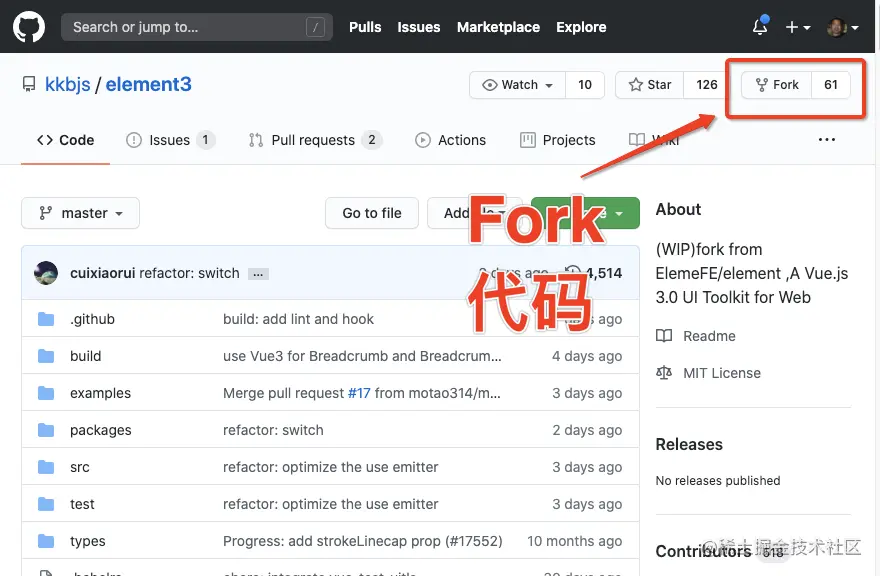View the 10 watchers count
880x576 pixels.
tap(585, 85)
